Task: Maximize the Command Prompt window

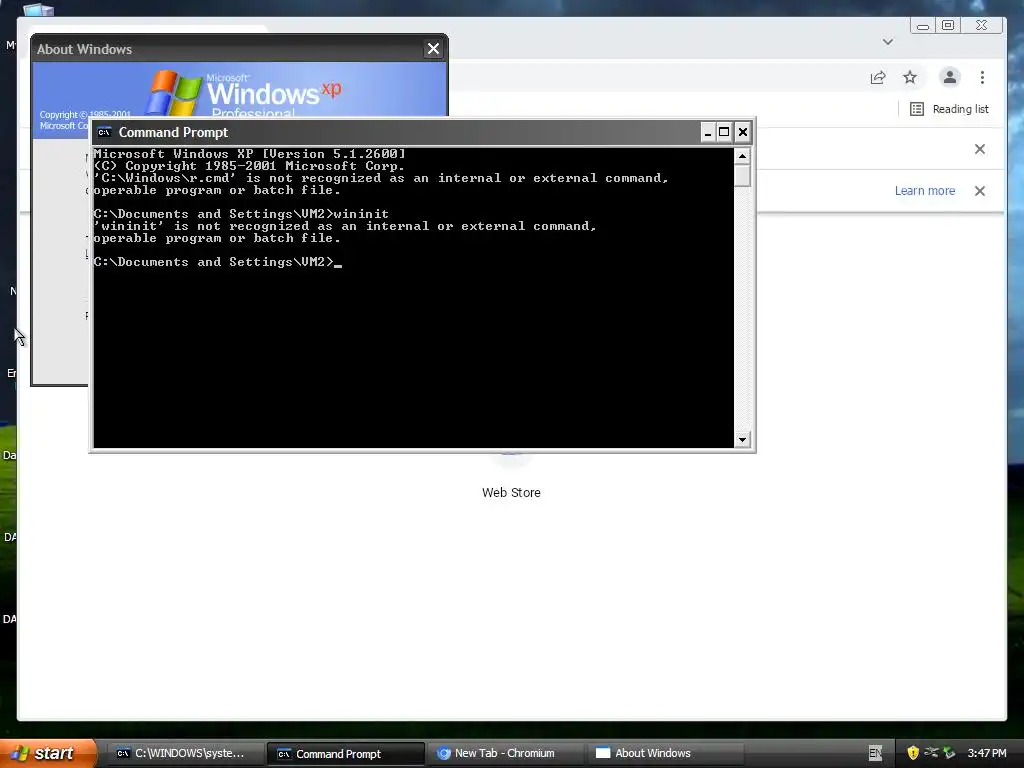Action: pyautogui.click(x=724, y=133)
